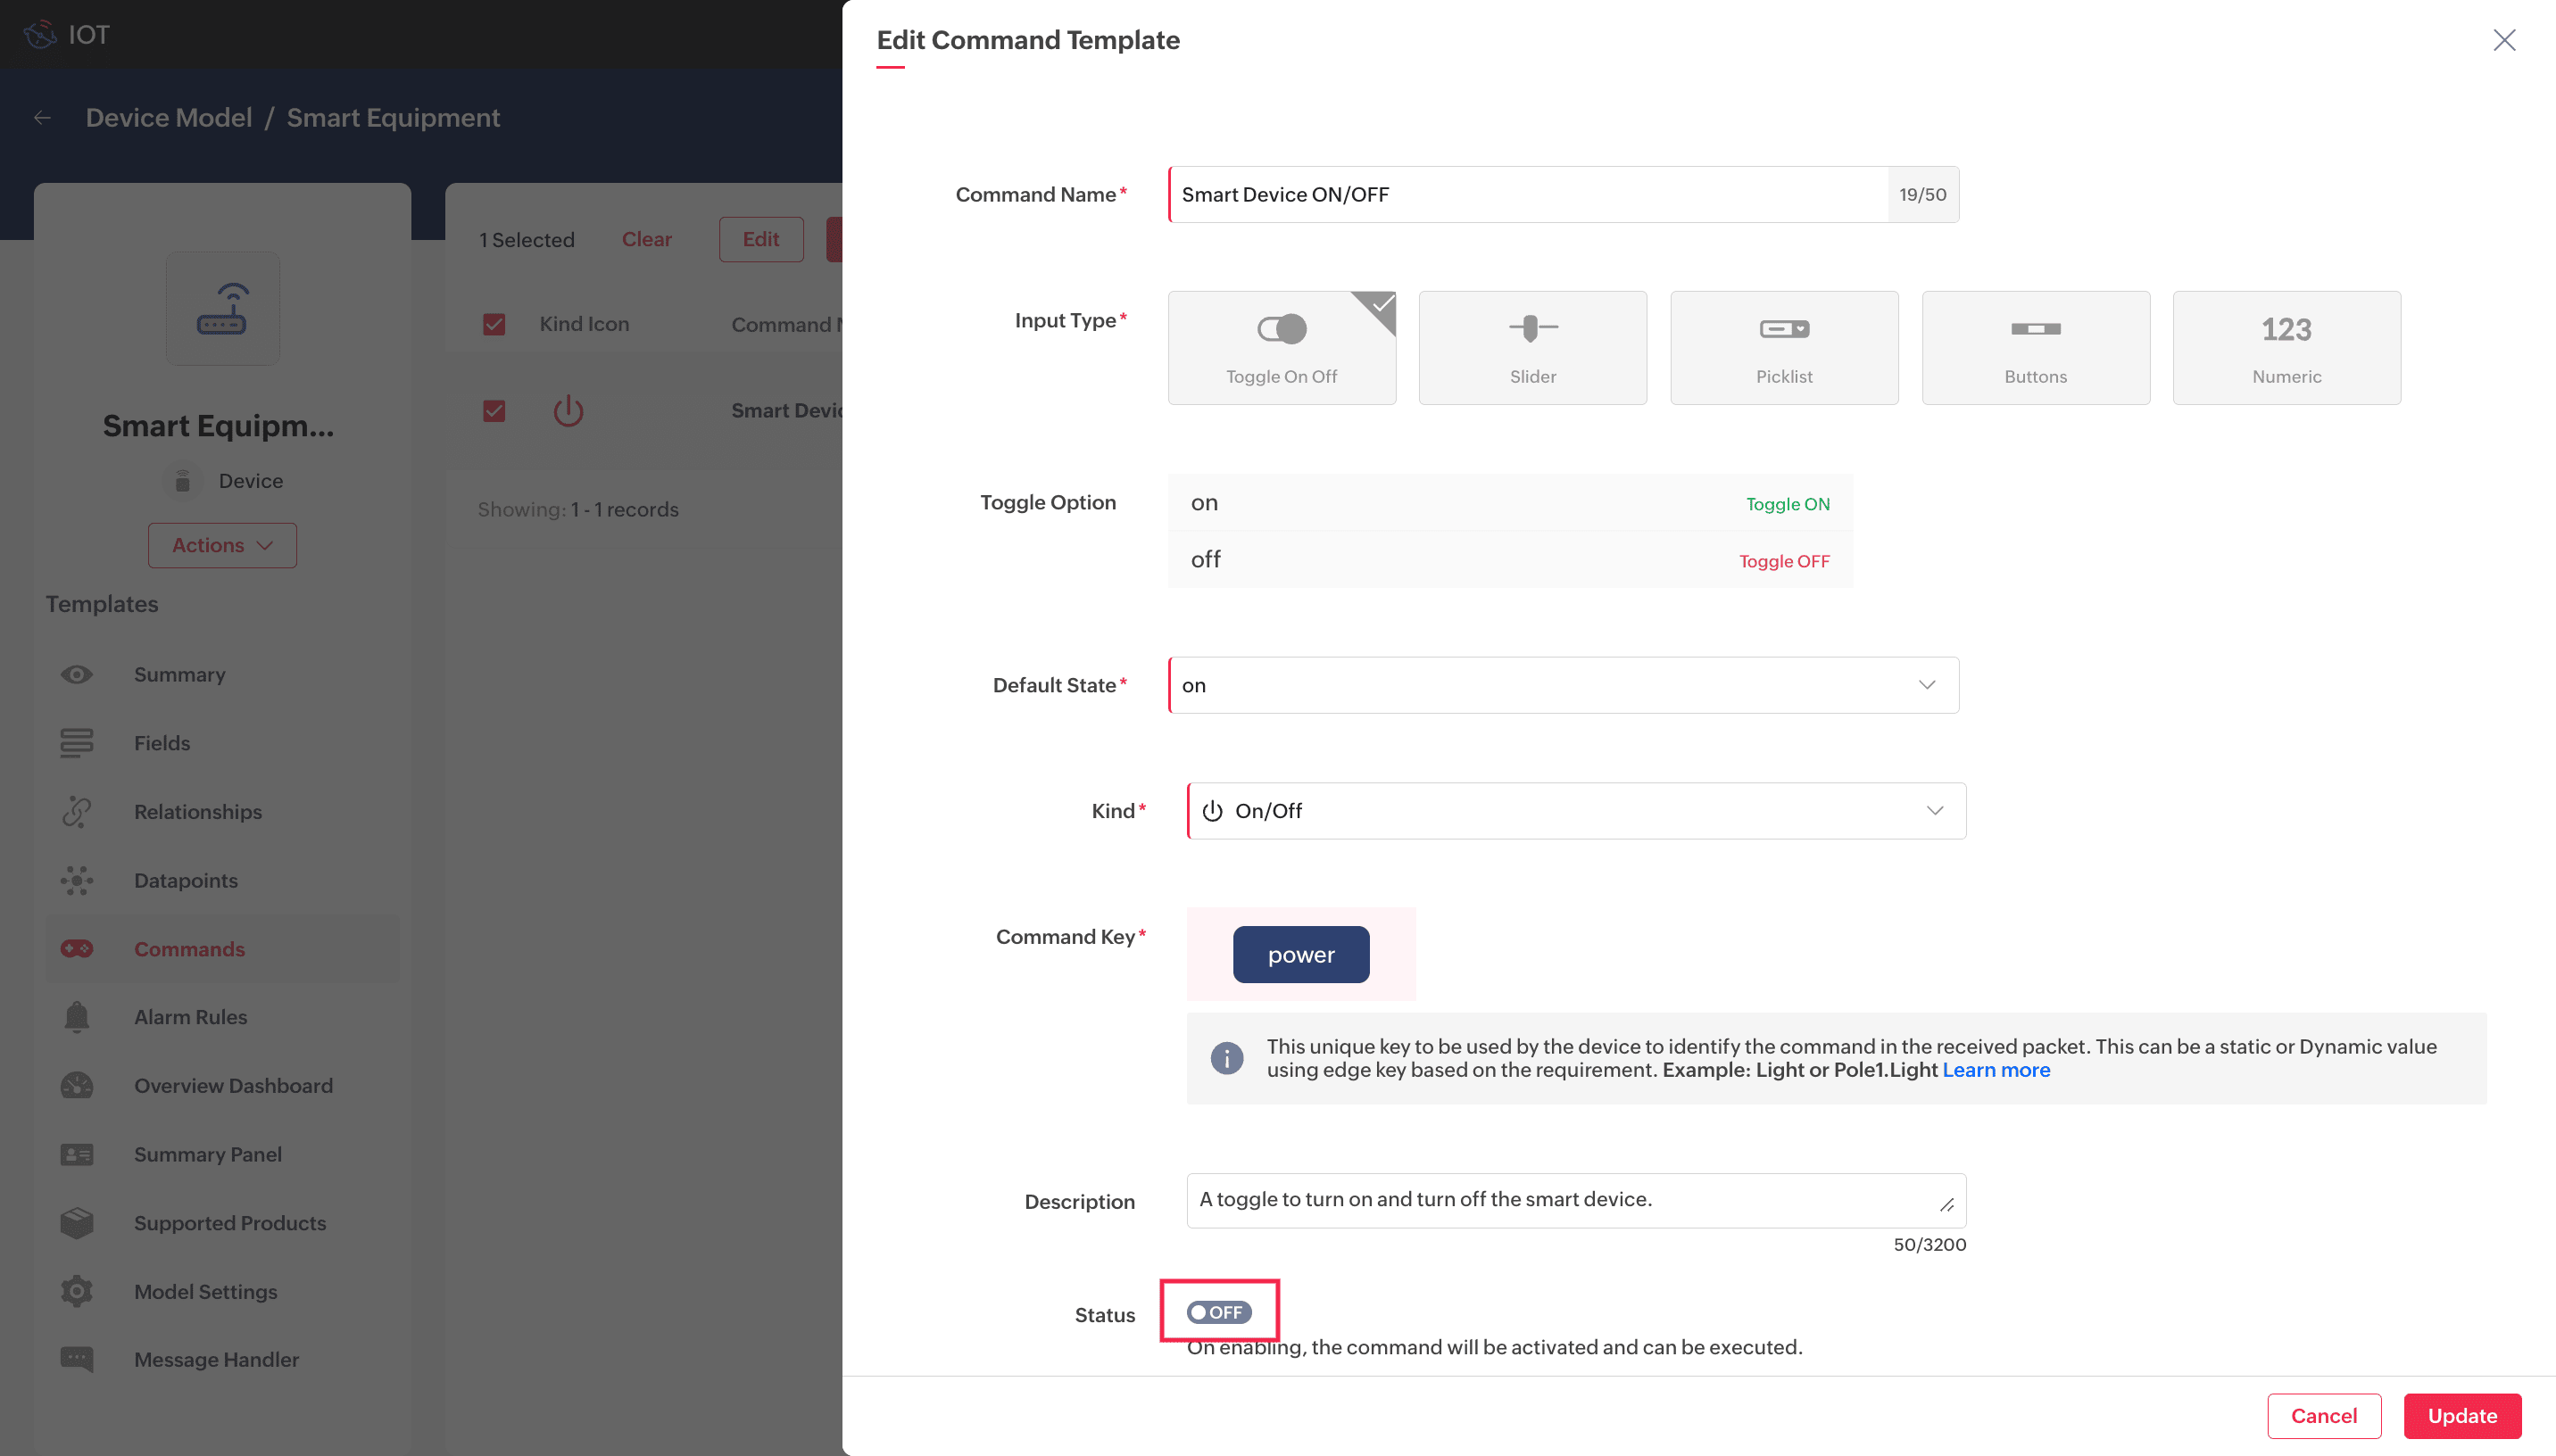Image resolution: width=2556 pixels, height=1456 pixels.
Task: Toggle the select-all header checkbox
Action: pos(494,324)
